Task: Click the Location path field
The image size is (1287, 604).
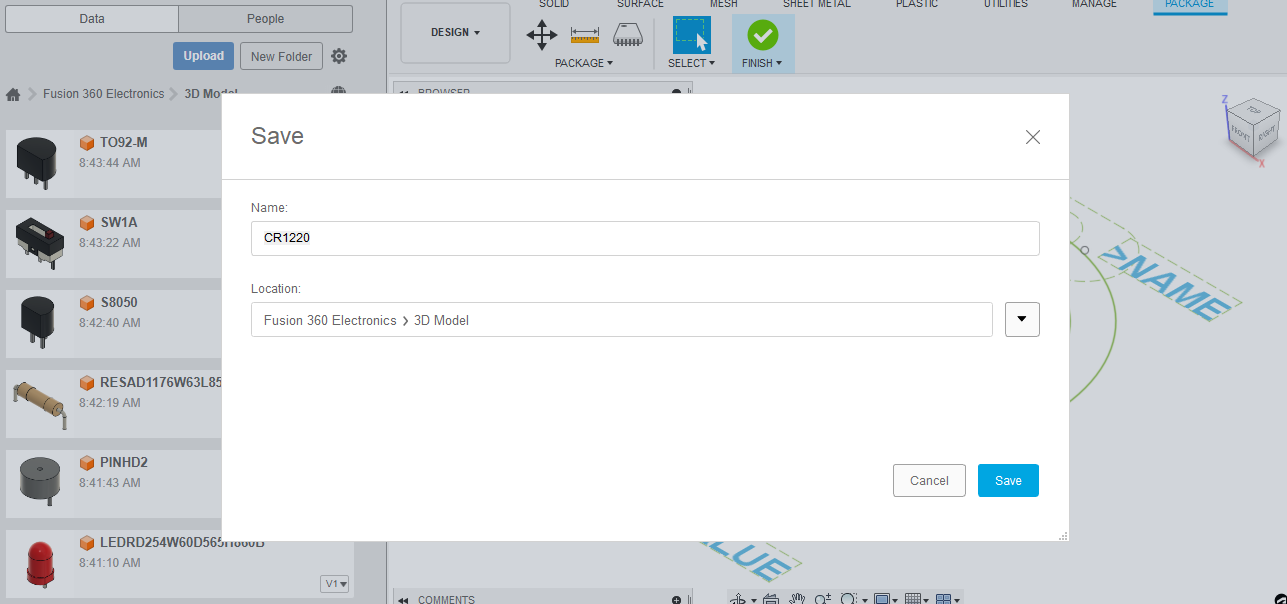Action: tap(622, 320)
